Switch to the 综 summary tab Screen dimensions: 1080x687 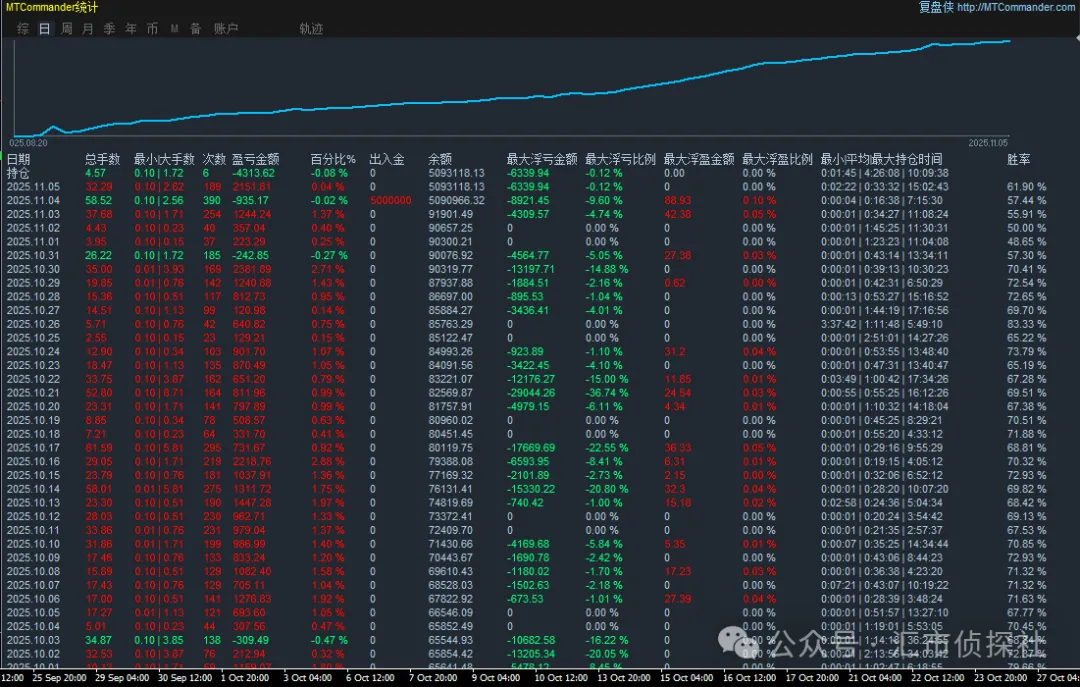tap(23, 29)
